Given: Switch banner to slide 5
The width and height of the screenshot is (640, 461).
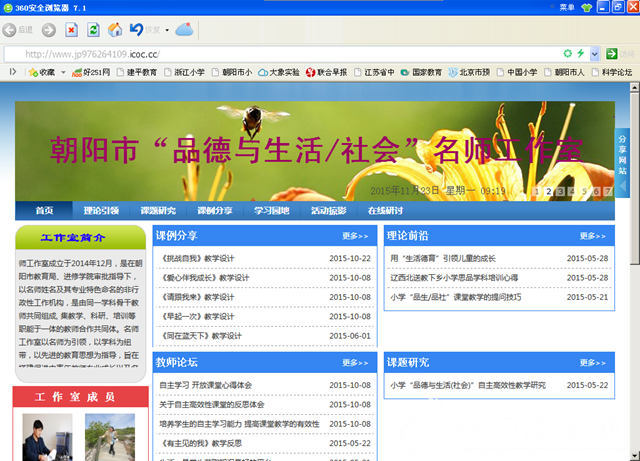Looking at the screenshot, I should point(585,191).
